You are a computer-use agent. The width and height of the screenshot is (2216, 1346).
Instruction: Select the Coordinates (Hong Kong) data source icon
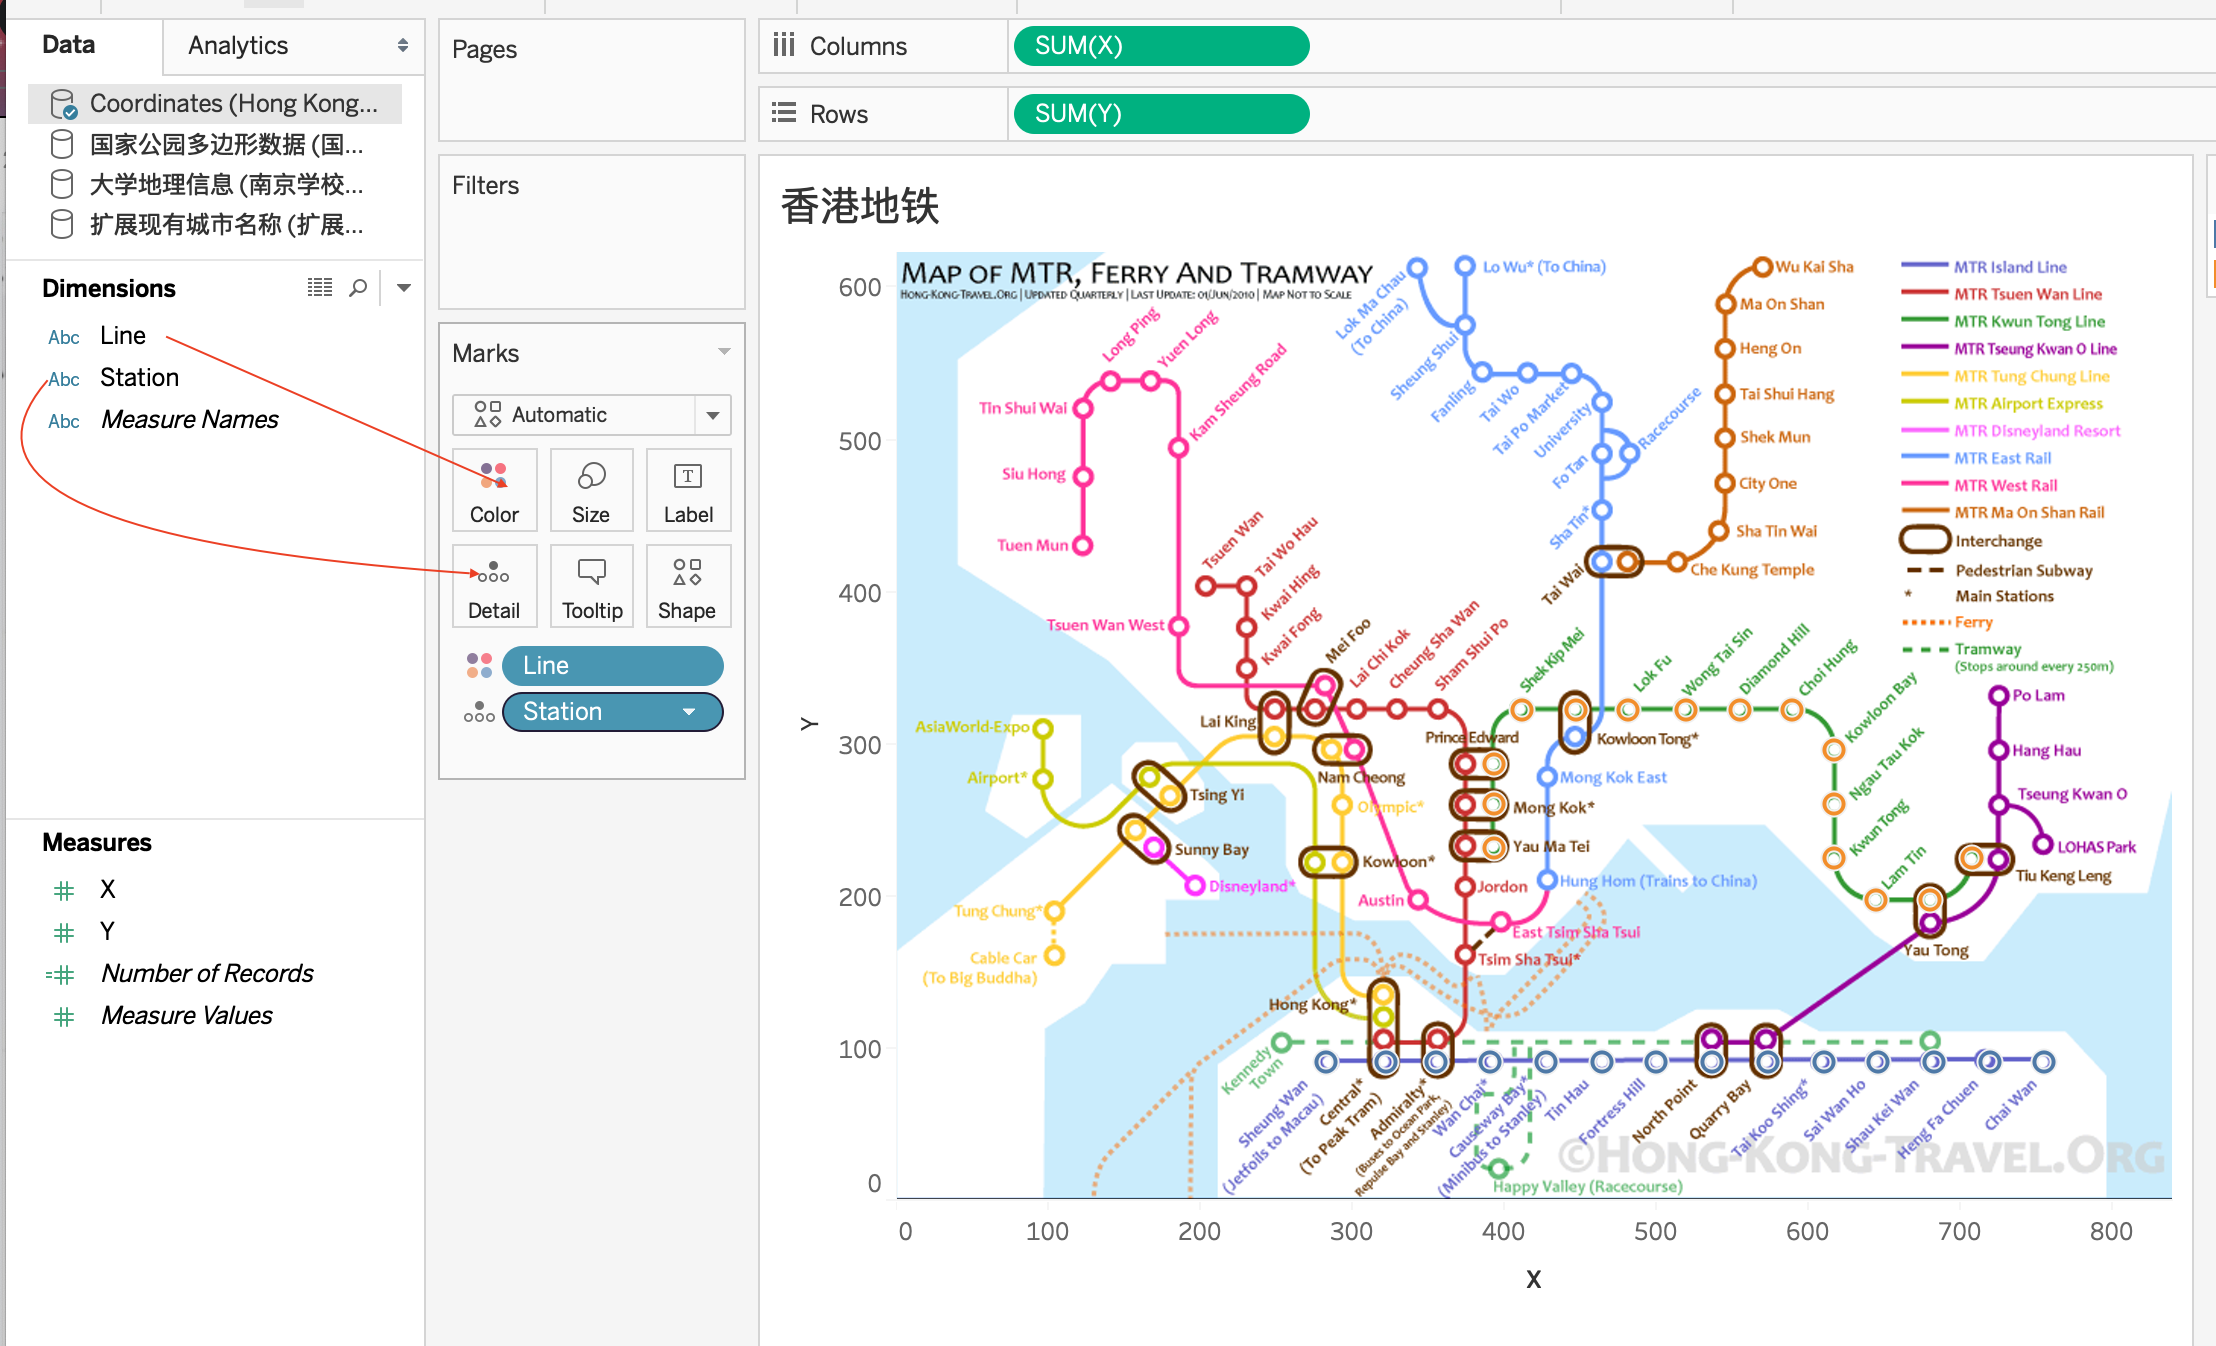coord(63,104)
